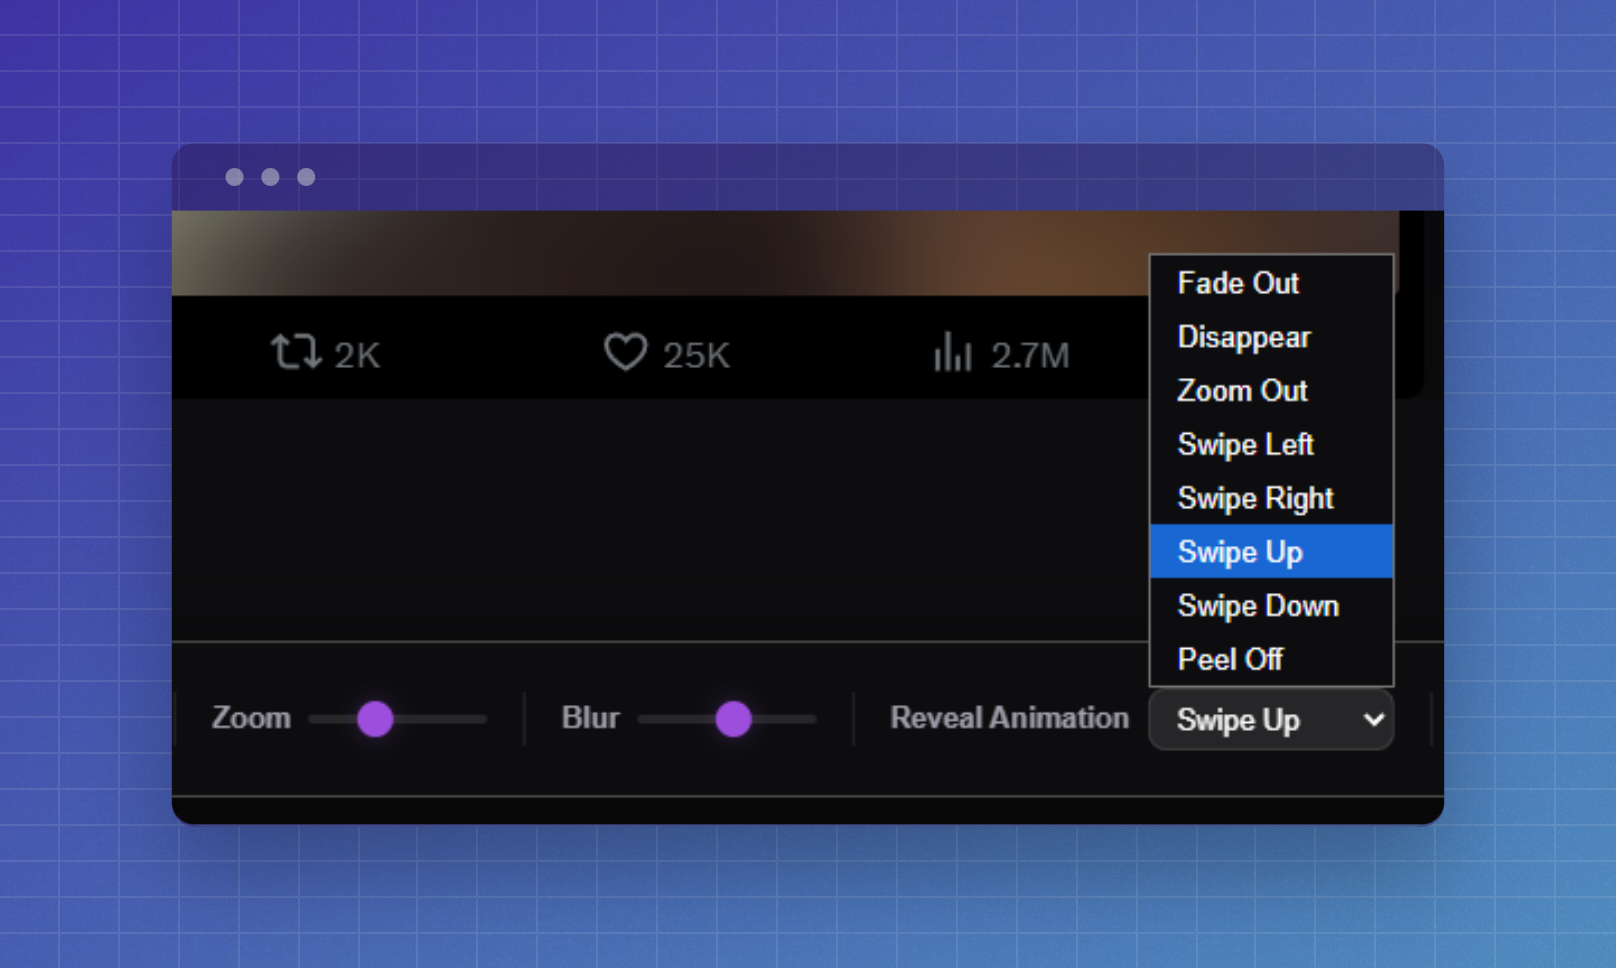Click the Zoom slider handle

[375, 719]
